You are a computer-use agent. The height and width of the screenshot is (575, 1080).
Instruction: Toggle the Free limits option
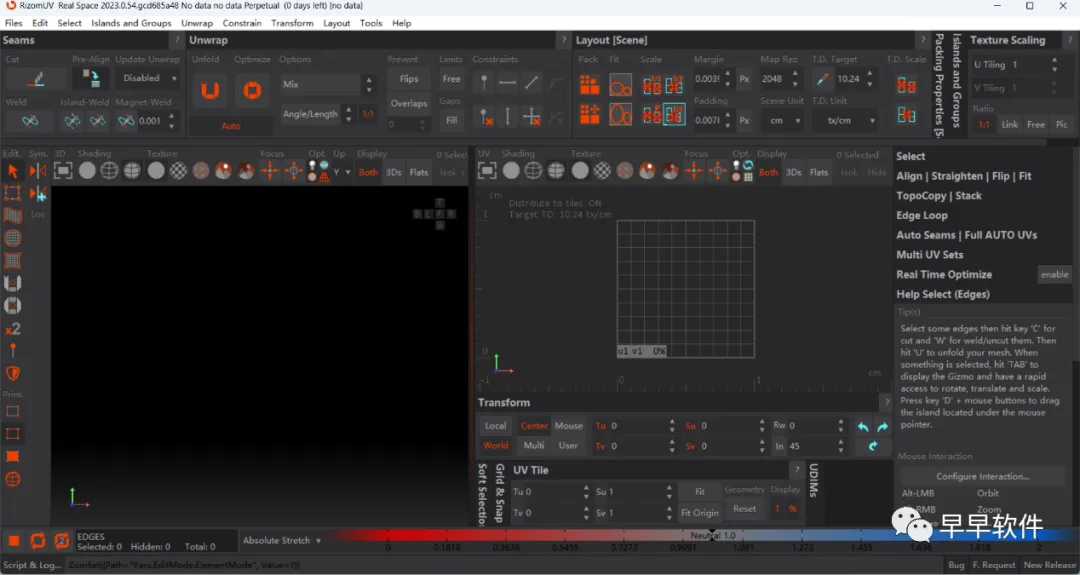[x=451, y=79]
